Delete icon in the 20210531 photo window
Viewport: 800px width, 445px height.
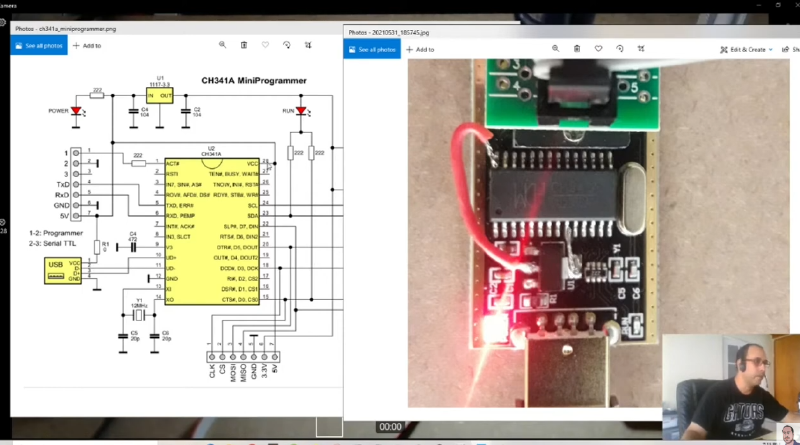[x=577, y=48]
